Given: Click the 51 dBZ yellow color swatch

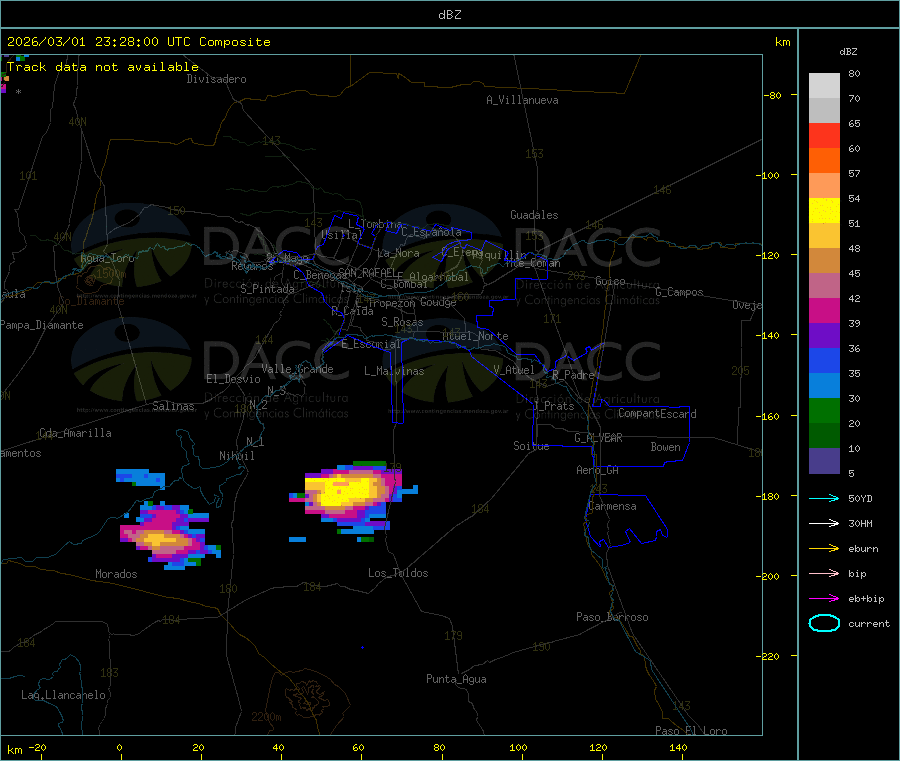Looking at the screenshot, I should (x=824, y=211).
